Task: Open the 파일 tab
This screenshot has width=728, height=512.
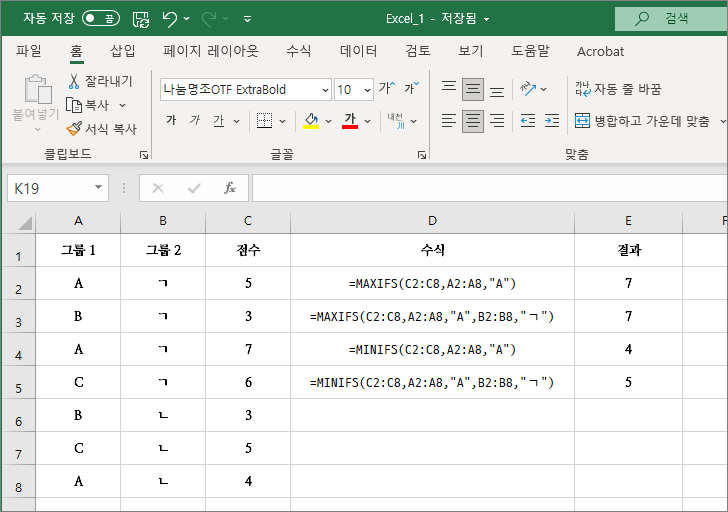Action: point(29,51)
